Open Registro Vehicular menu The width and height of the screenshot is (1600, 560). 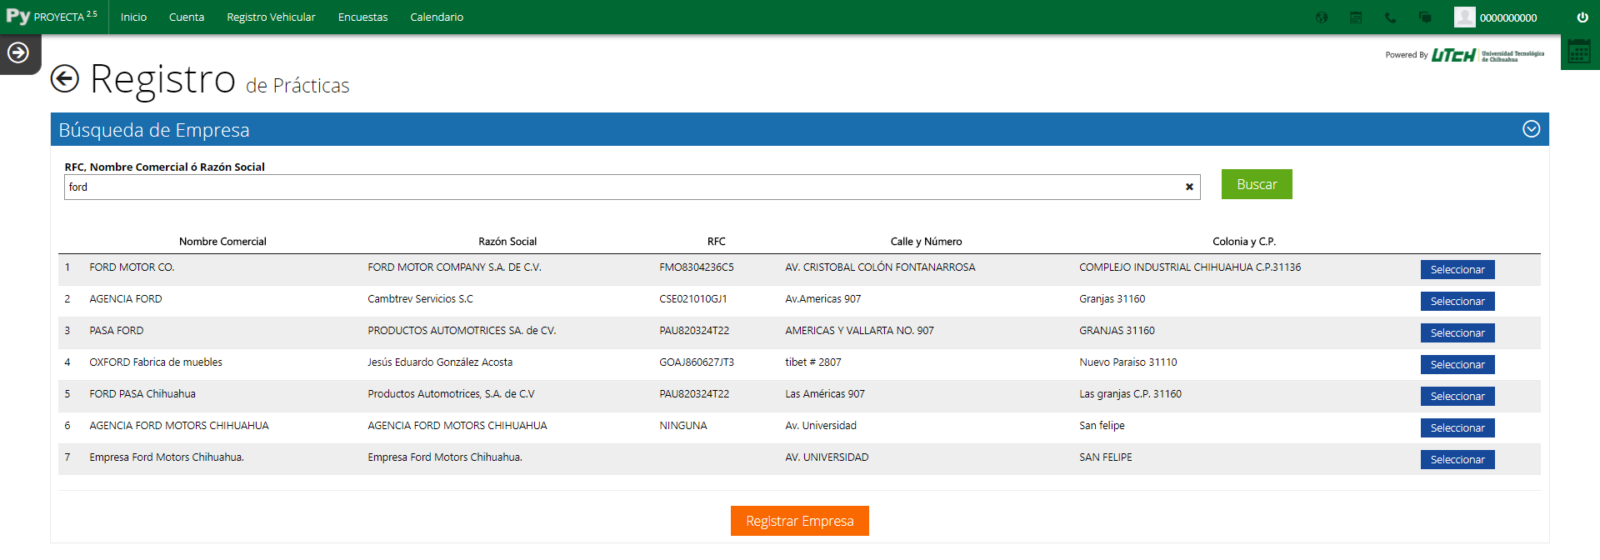(271, 17)
